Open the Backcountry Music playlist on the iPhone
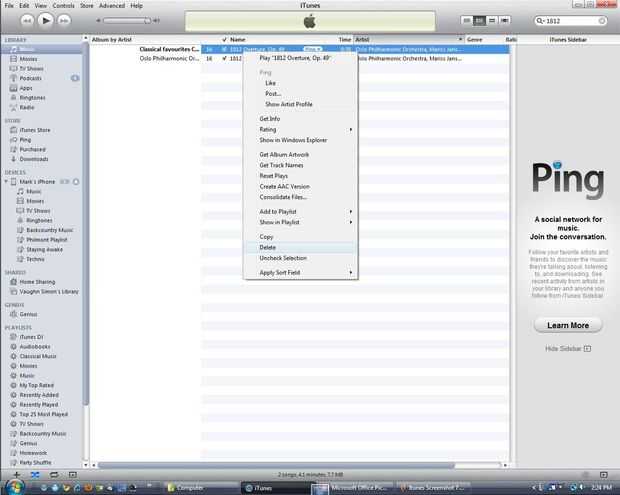Screen dimensions: 620x495 pos(49,230)
